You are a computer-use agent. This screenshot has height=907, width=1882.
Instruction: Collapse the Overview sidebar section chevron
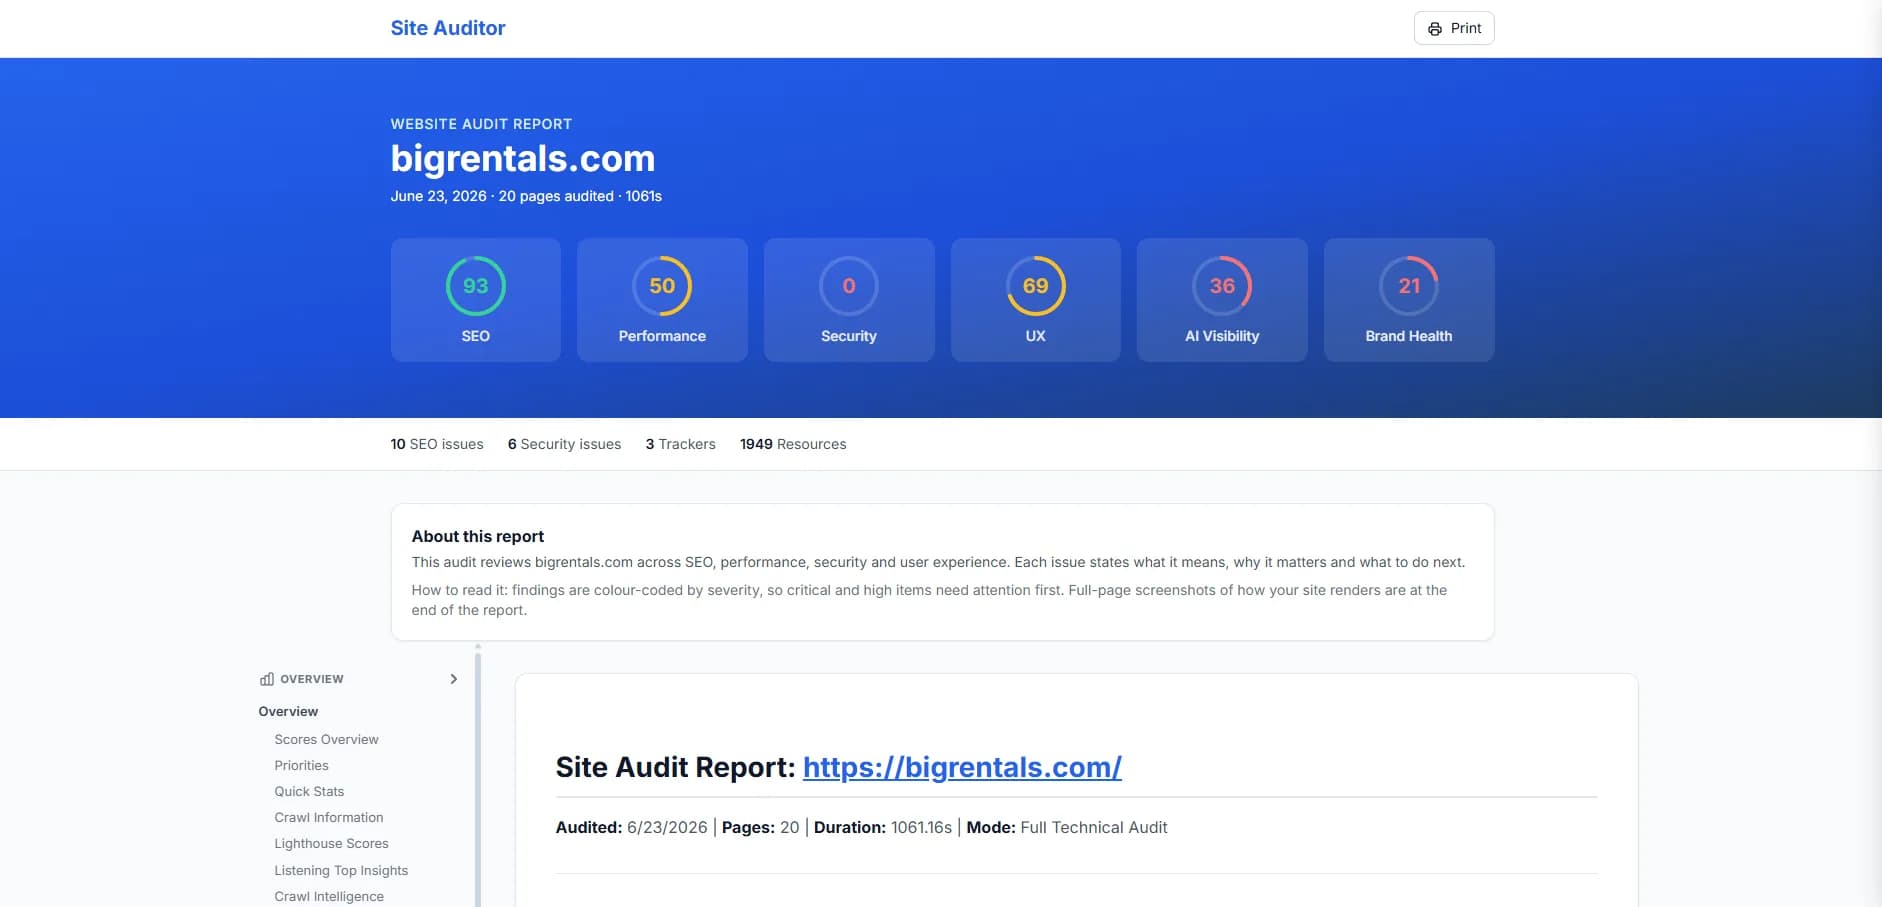pos(453,679)
